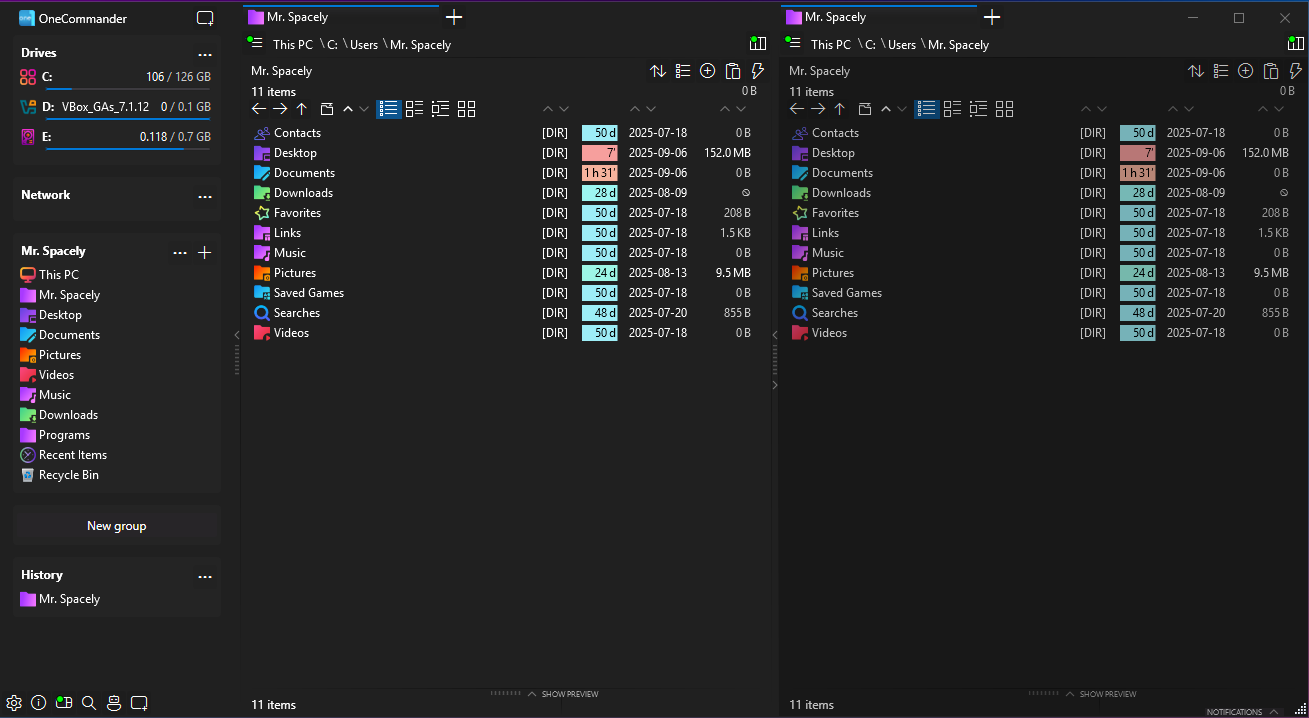Open the Drives section ellipsis menu
Image resolution: width=1309 pixels, height=718 pixels.
coord(205,54)
